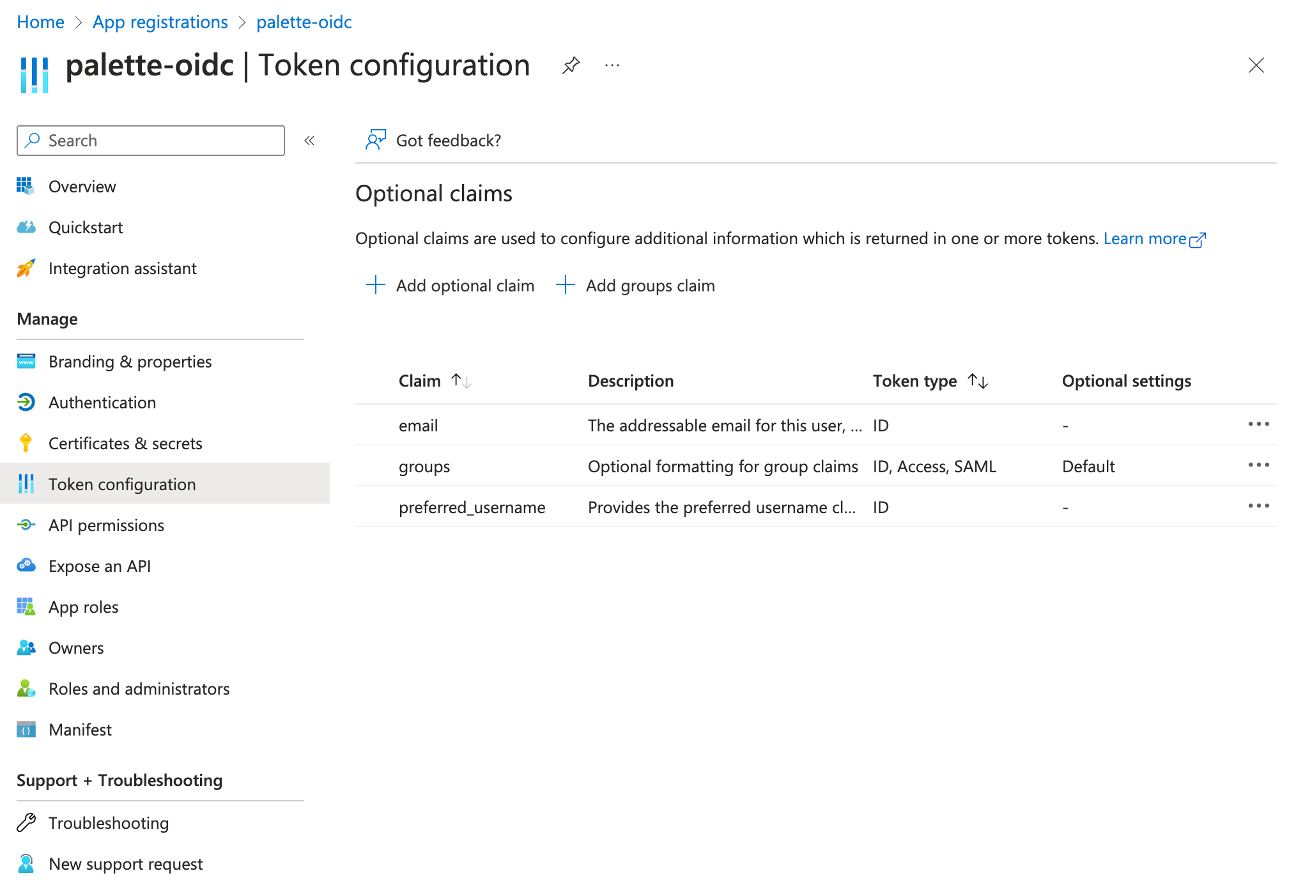Screen dimensions: 1296x888
Task: Click the palette-oidc header logo icon
Action: 34,74
